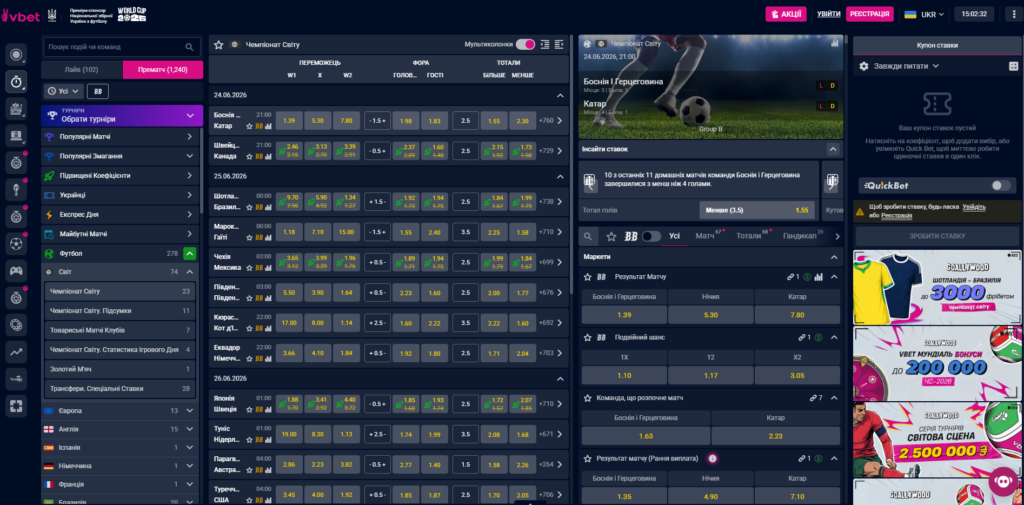Open bet slip settings gear
Image resolution: width=1024 pixels, height=505 pixels.
click(x=864, y=66)
